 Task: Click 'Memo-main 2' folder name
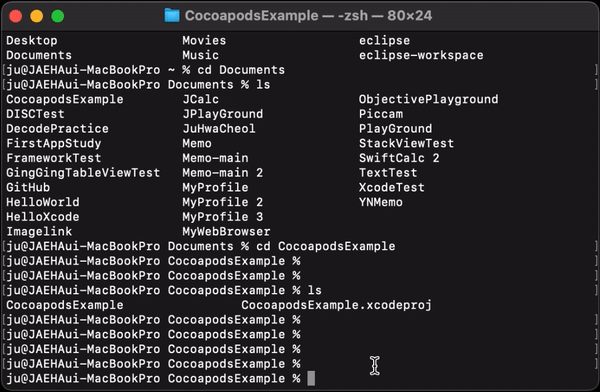pos(223,173)
